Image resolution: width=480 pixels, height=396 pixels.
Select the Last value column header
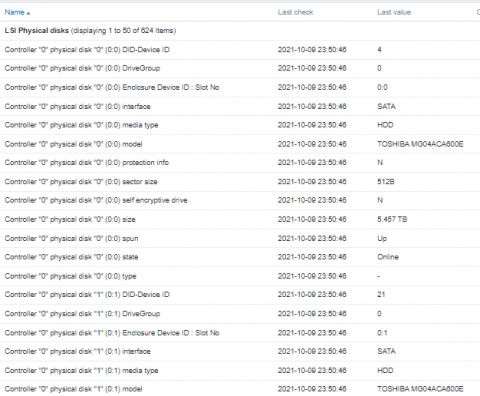394,12
